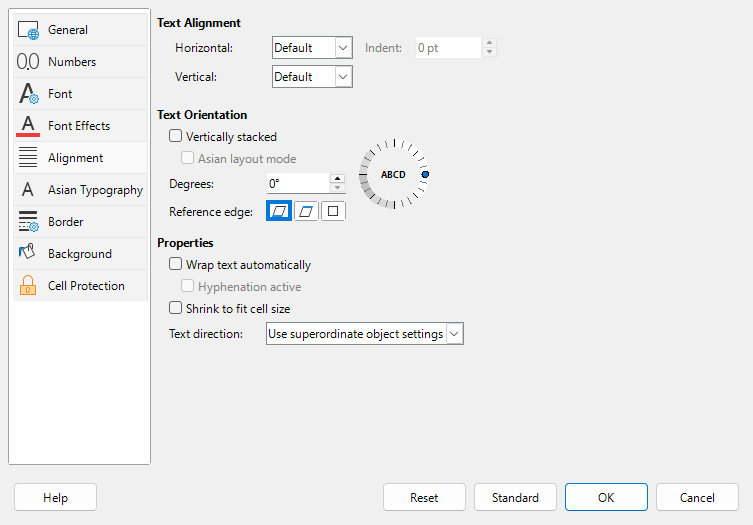Open the Text direction dropdown
Viewport: 753px width, 525px height.
[364, 334]
